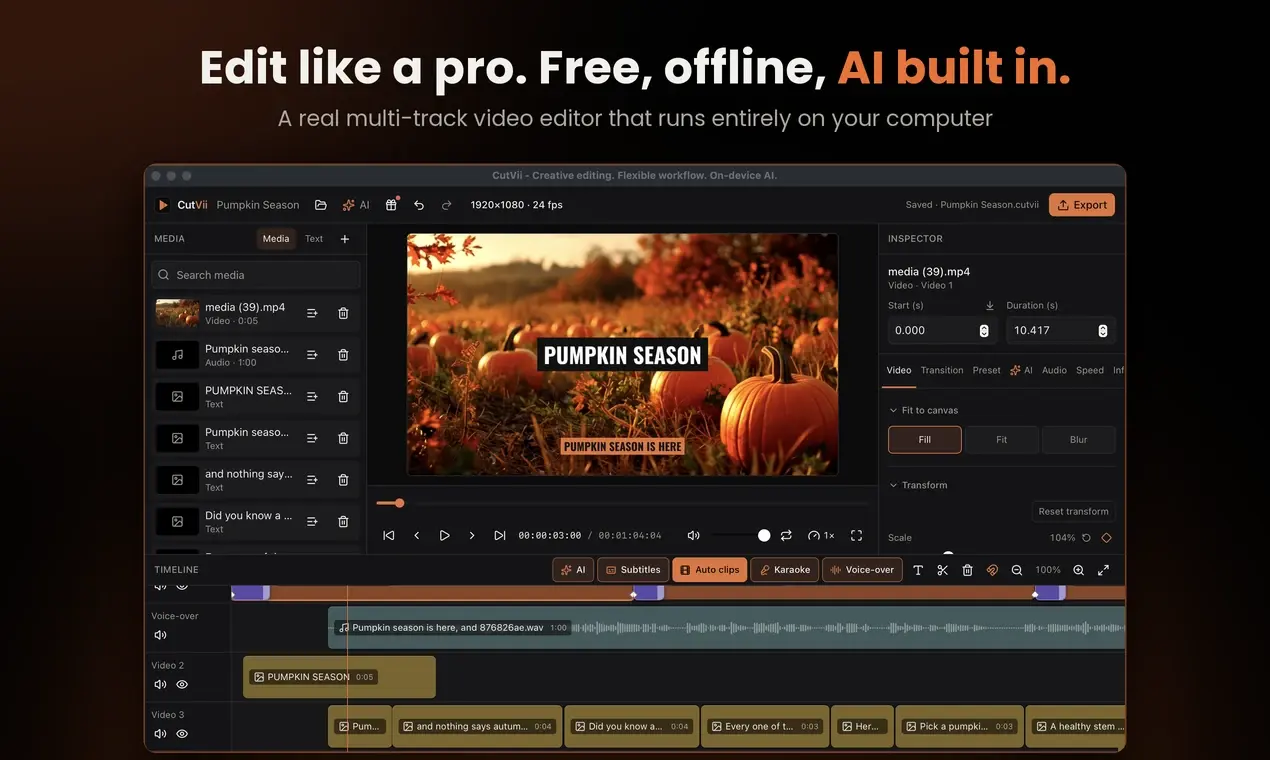1270x760 pixels.
Task: Open the Audio tab in the Inspector
Action: tap(1054, 370)
